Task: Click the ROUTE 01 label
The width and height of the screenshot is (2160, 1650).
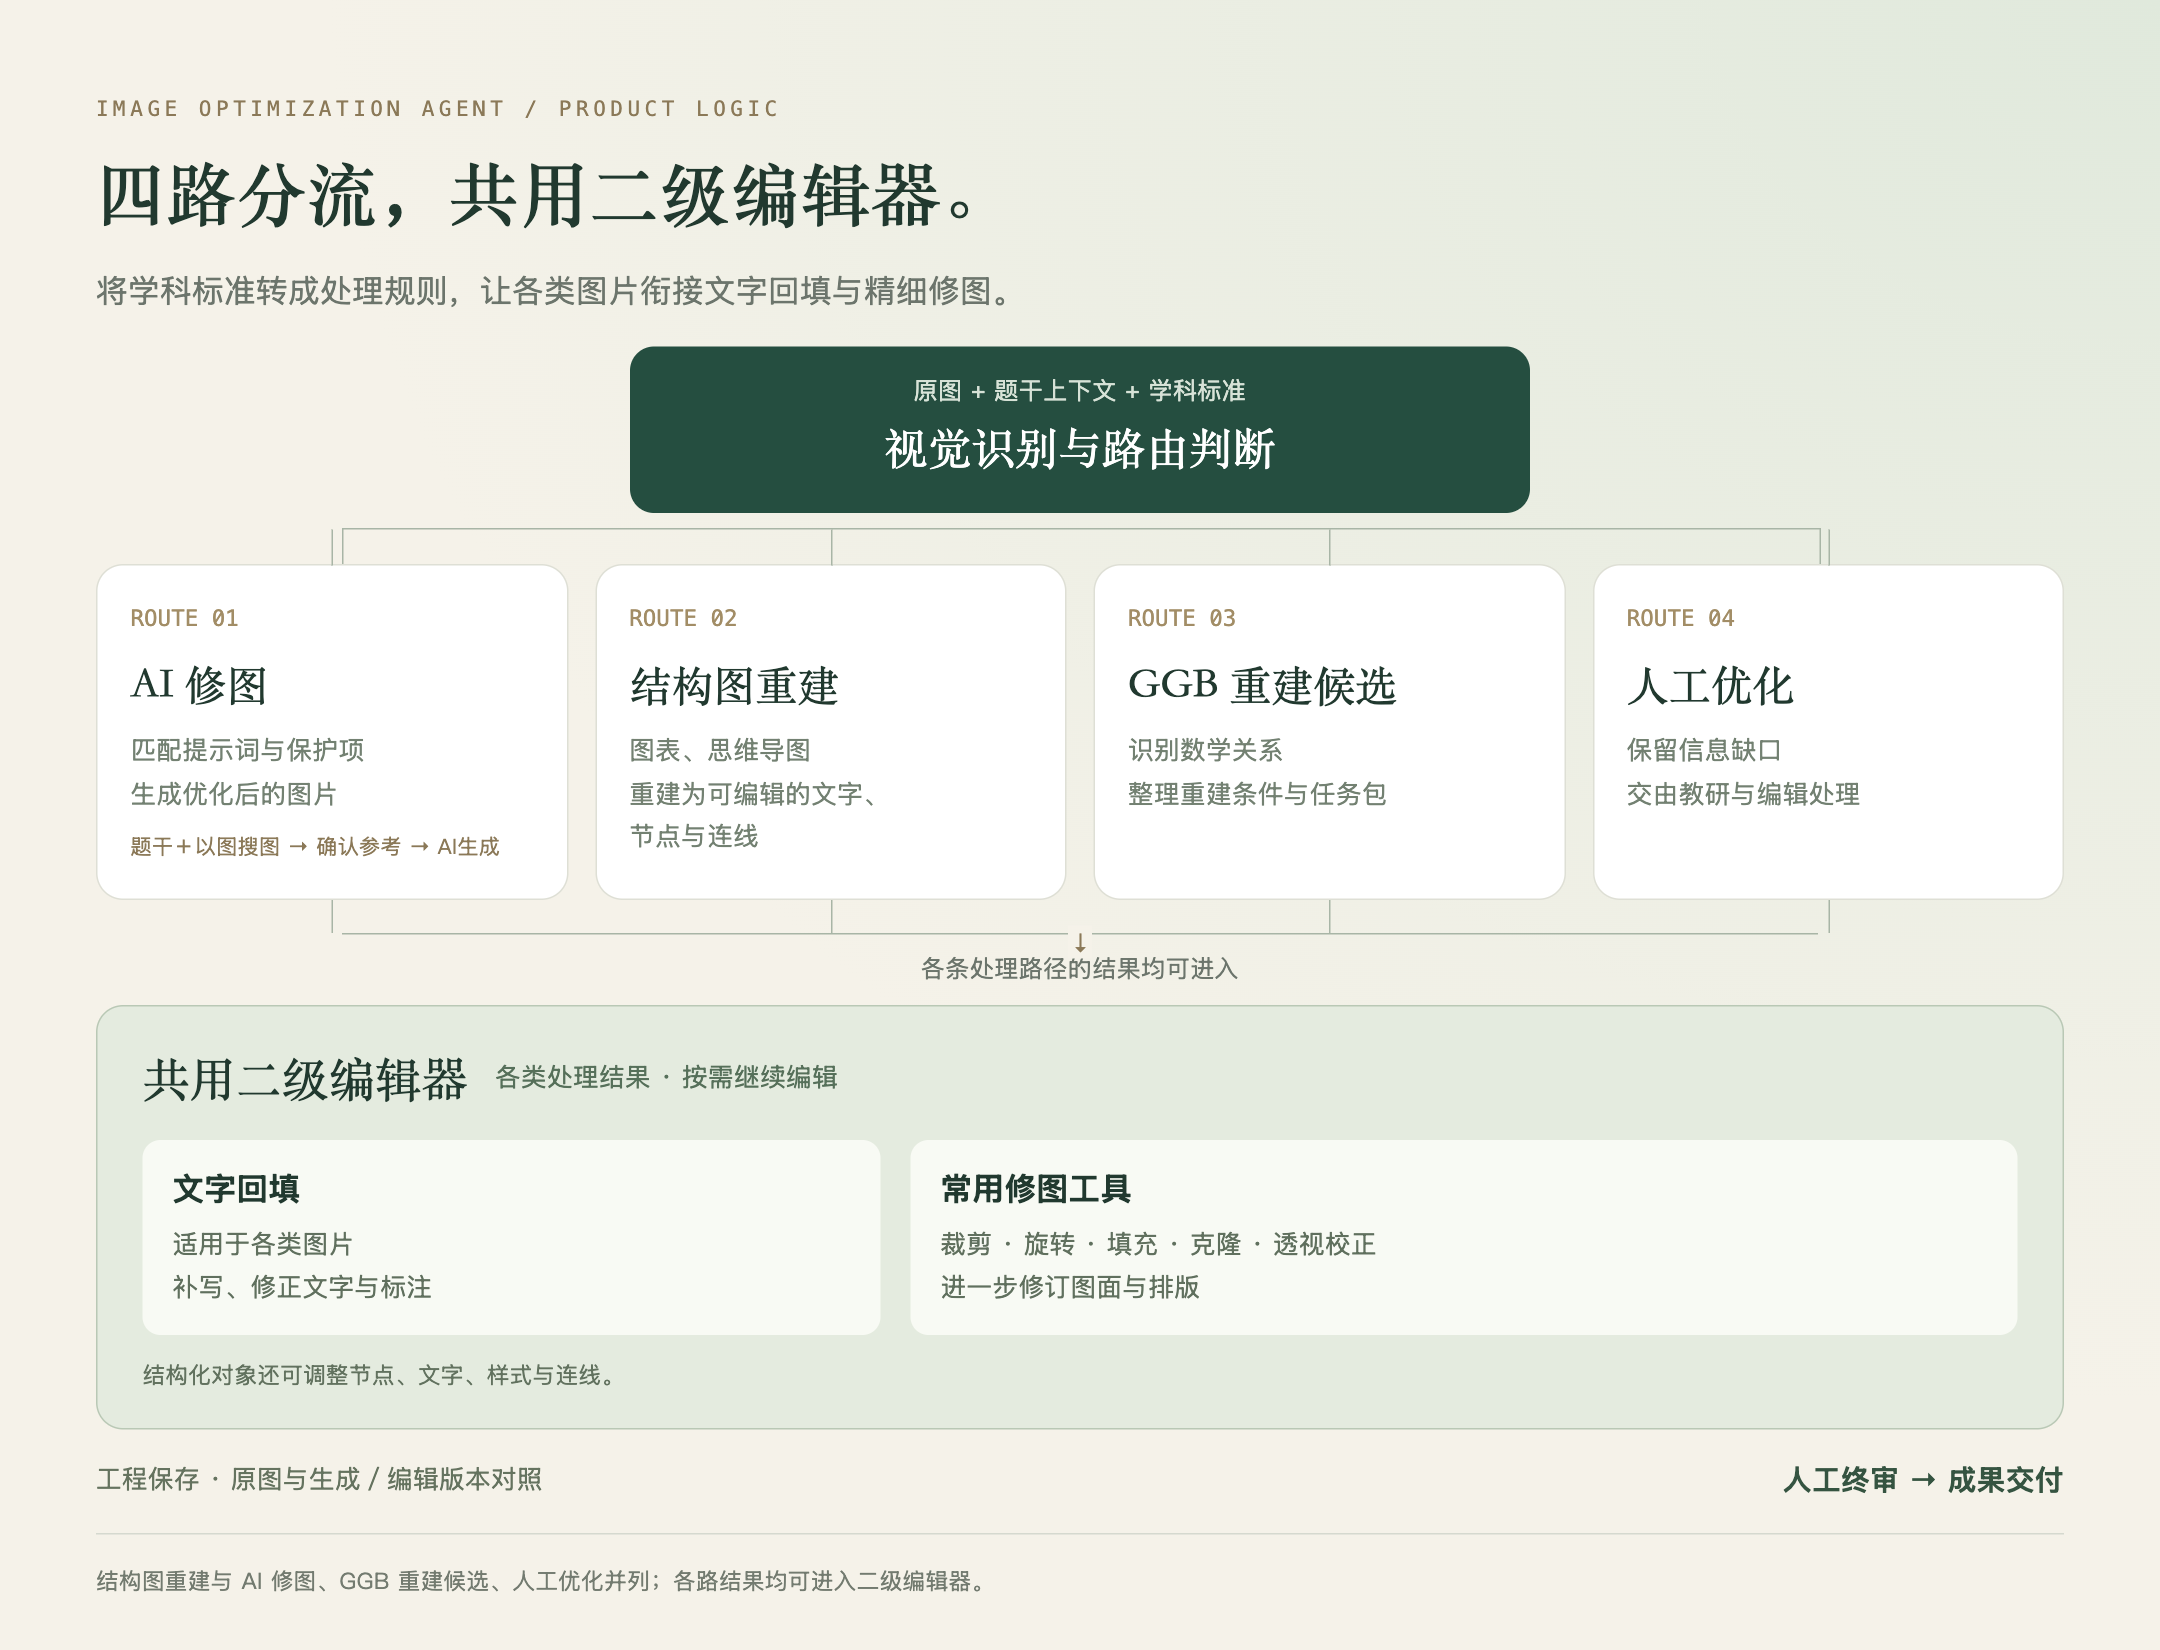Action: [x=184, y=618]
